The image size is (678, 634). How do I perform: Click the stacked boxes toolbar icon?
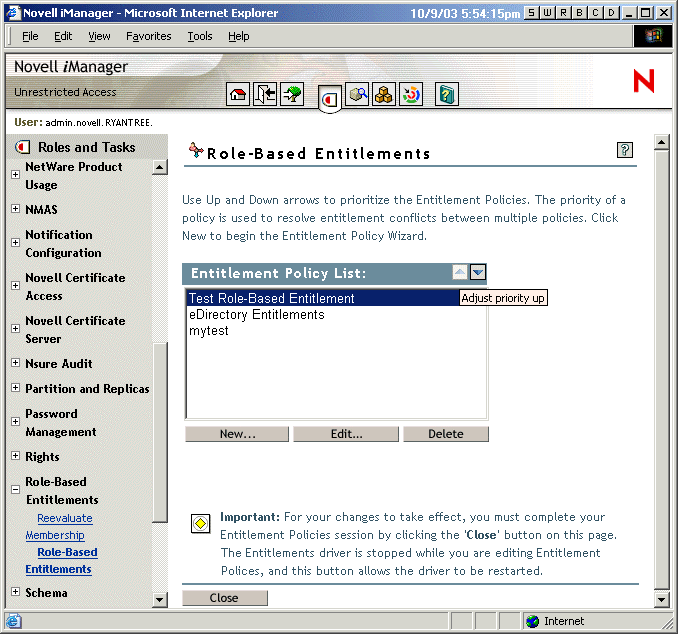coord(384,94)
